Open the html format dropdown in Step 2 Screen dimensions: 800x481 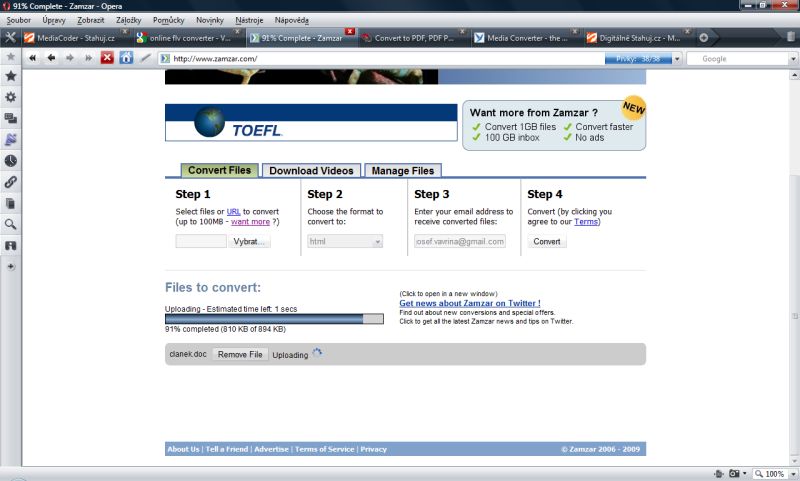[x=345, y=241]
